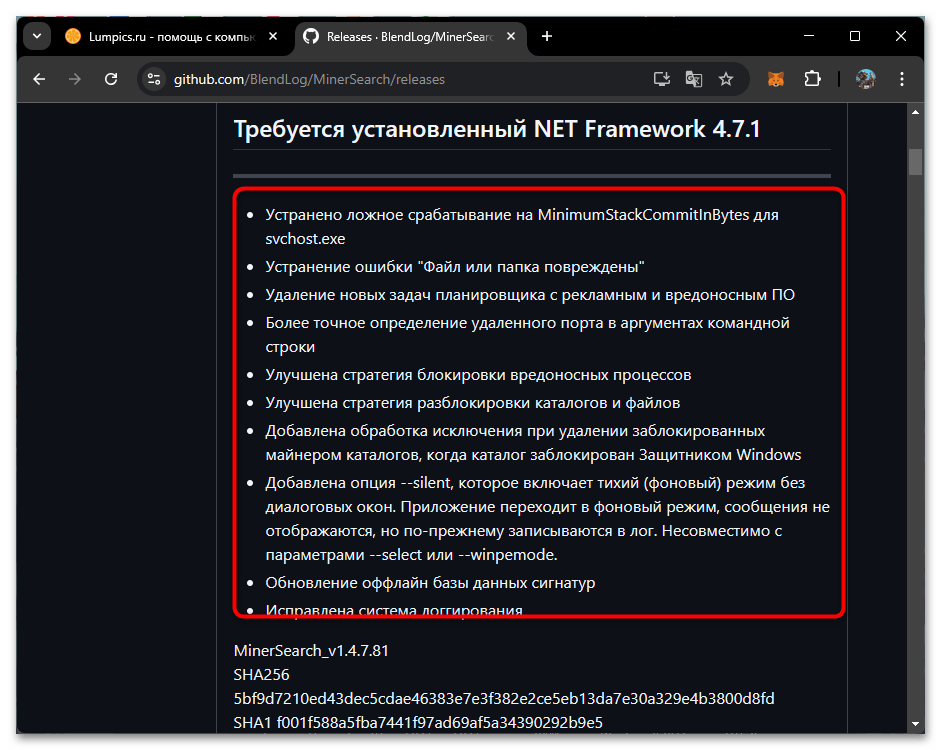The width and height of the screenshot is (941, 750).
Task: Click the svchost.exe text line
Action: pos(305,239)
